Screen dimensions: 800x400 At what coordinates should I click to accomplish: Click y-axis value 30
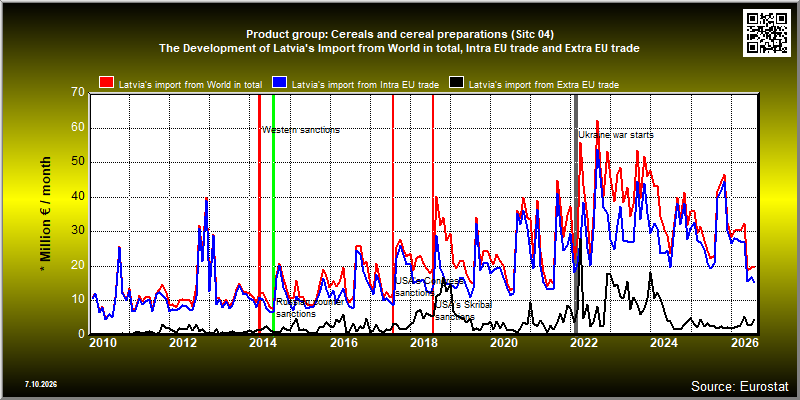[x=78, y=231]
